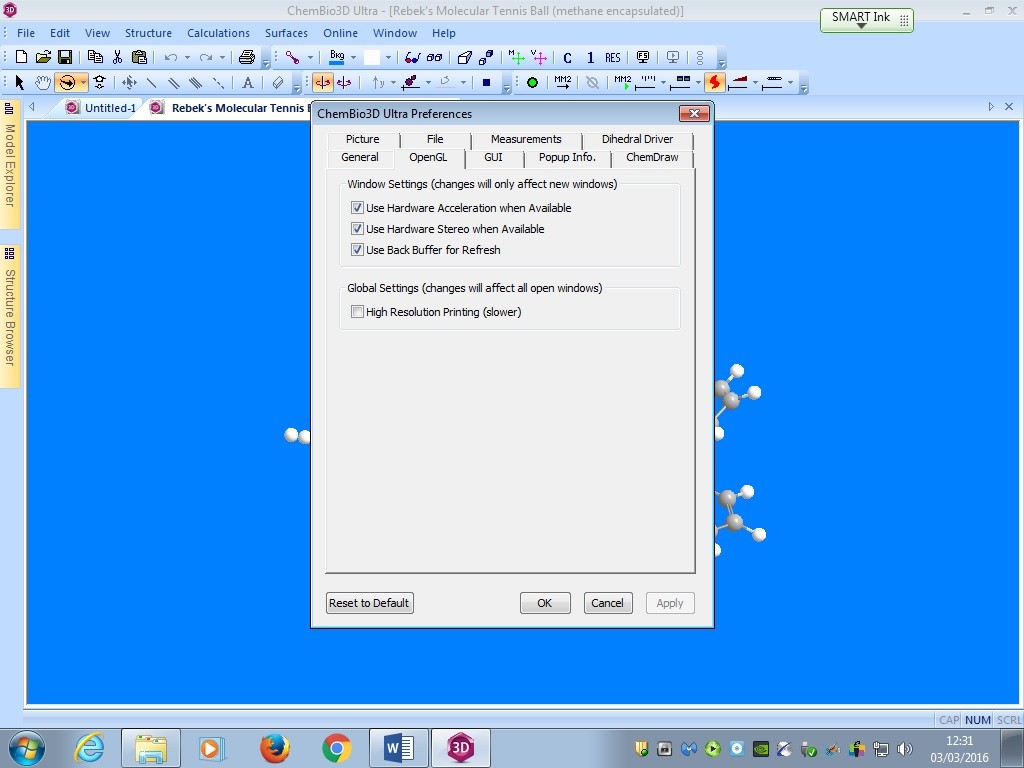Open the rotate-about-Y axis dropdown
The width and height of the screenshot is (1024, 768).
[393, 82]
